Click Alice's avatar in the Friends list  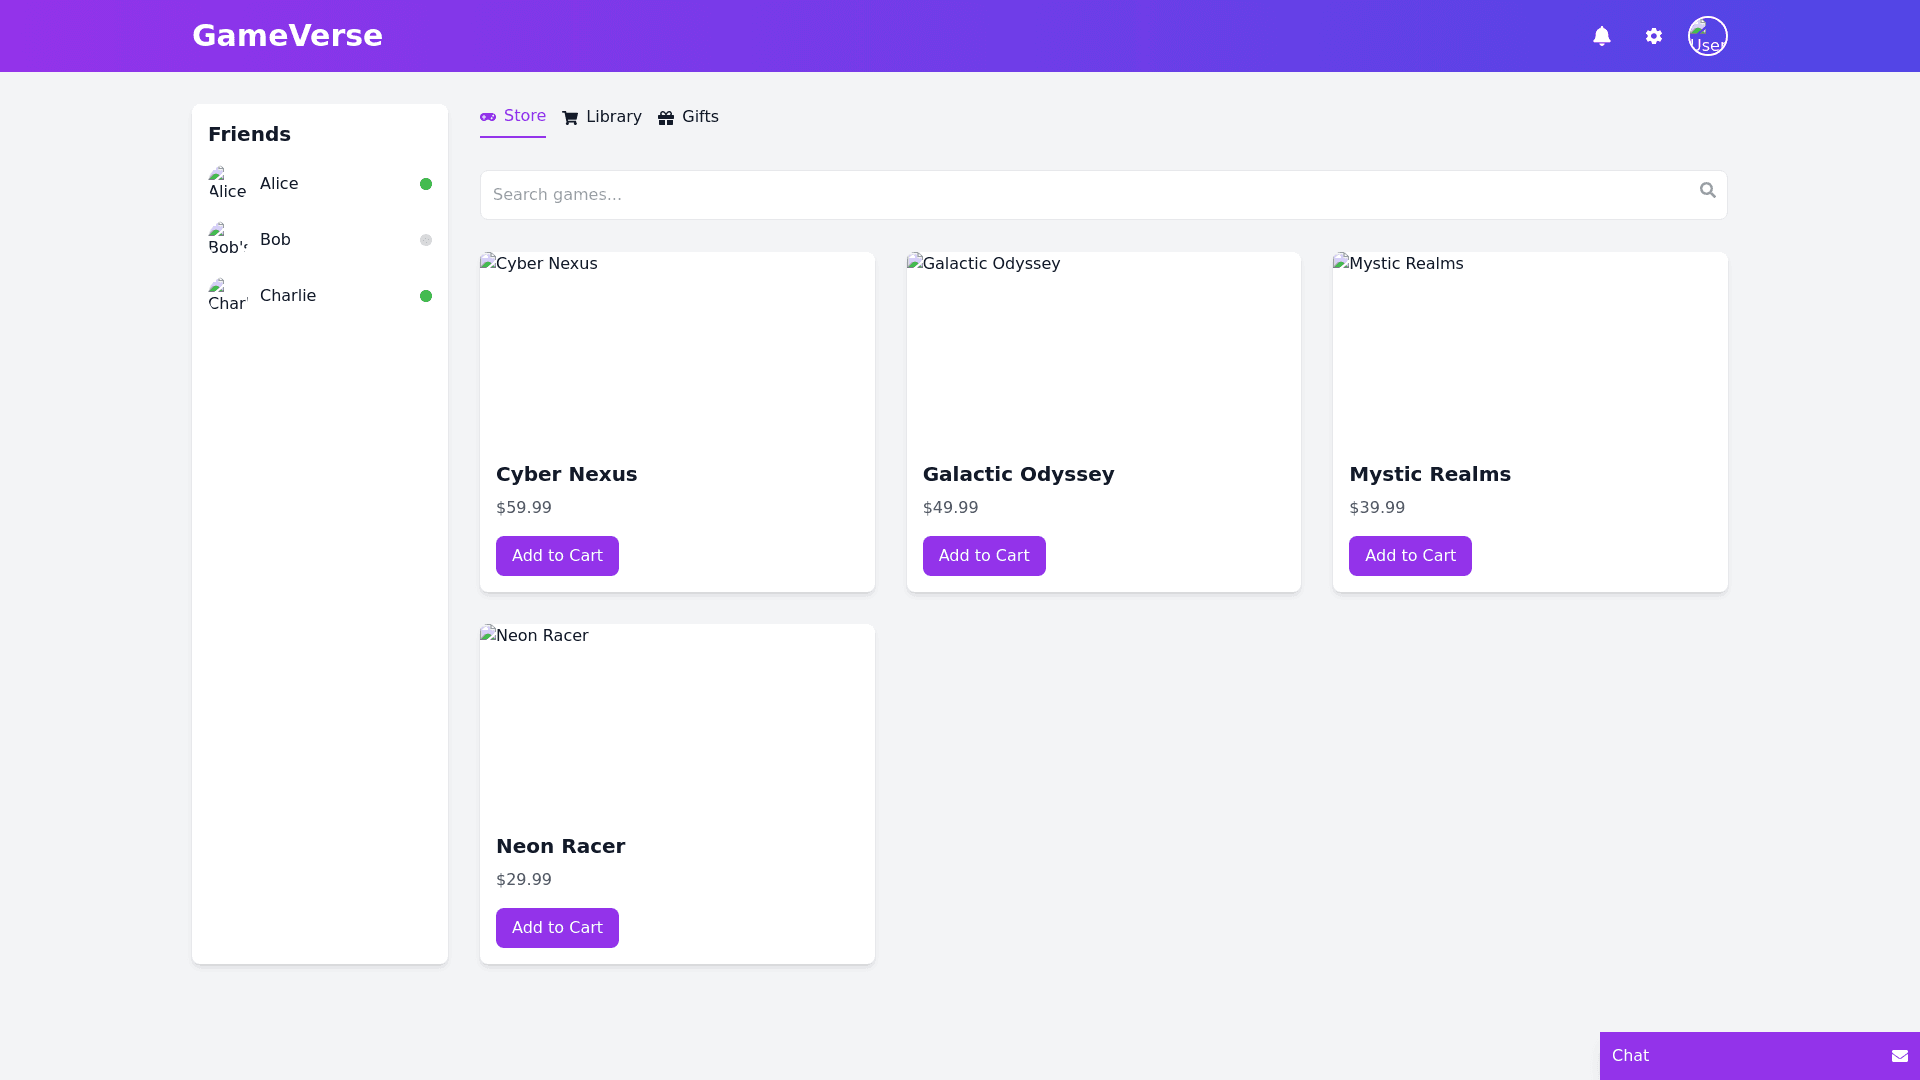tap(228, 184)
